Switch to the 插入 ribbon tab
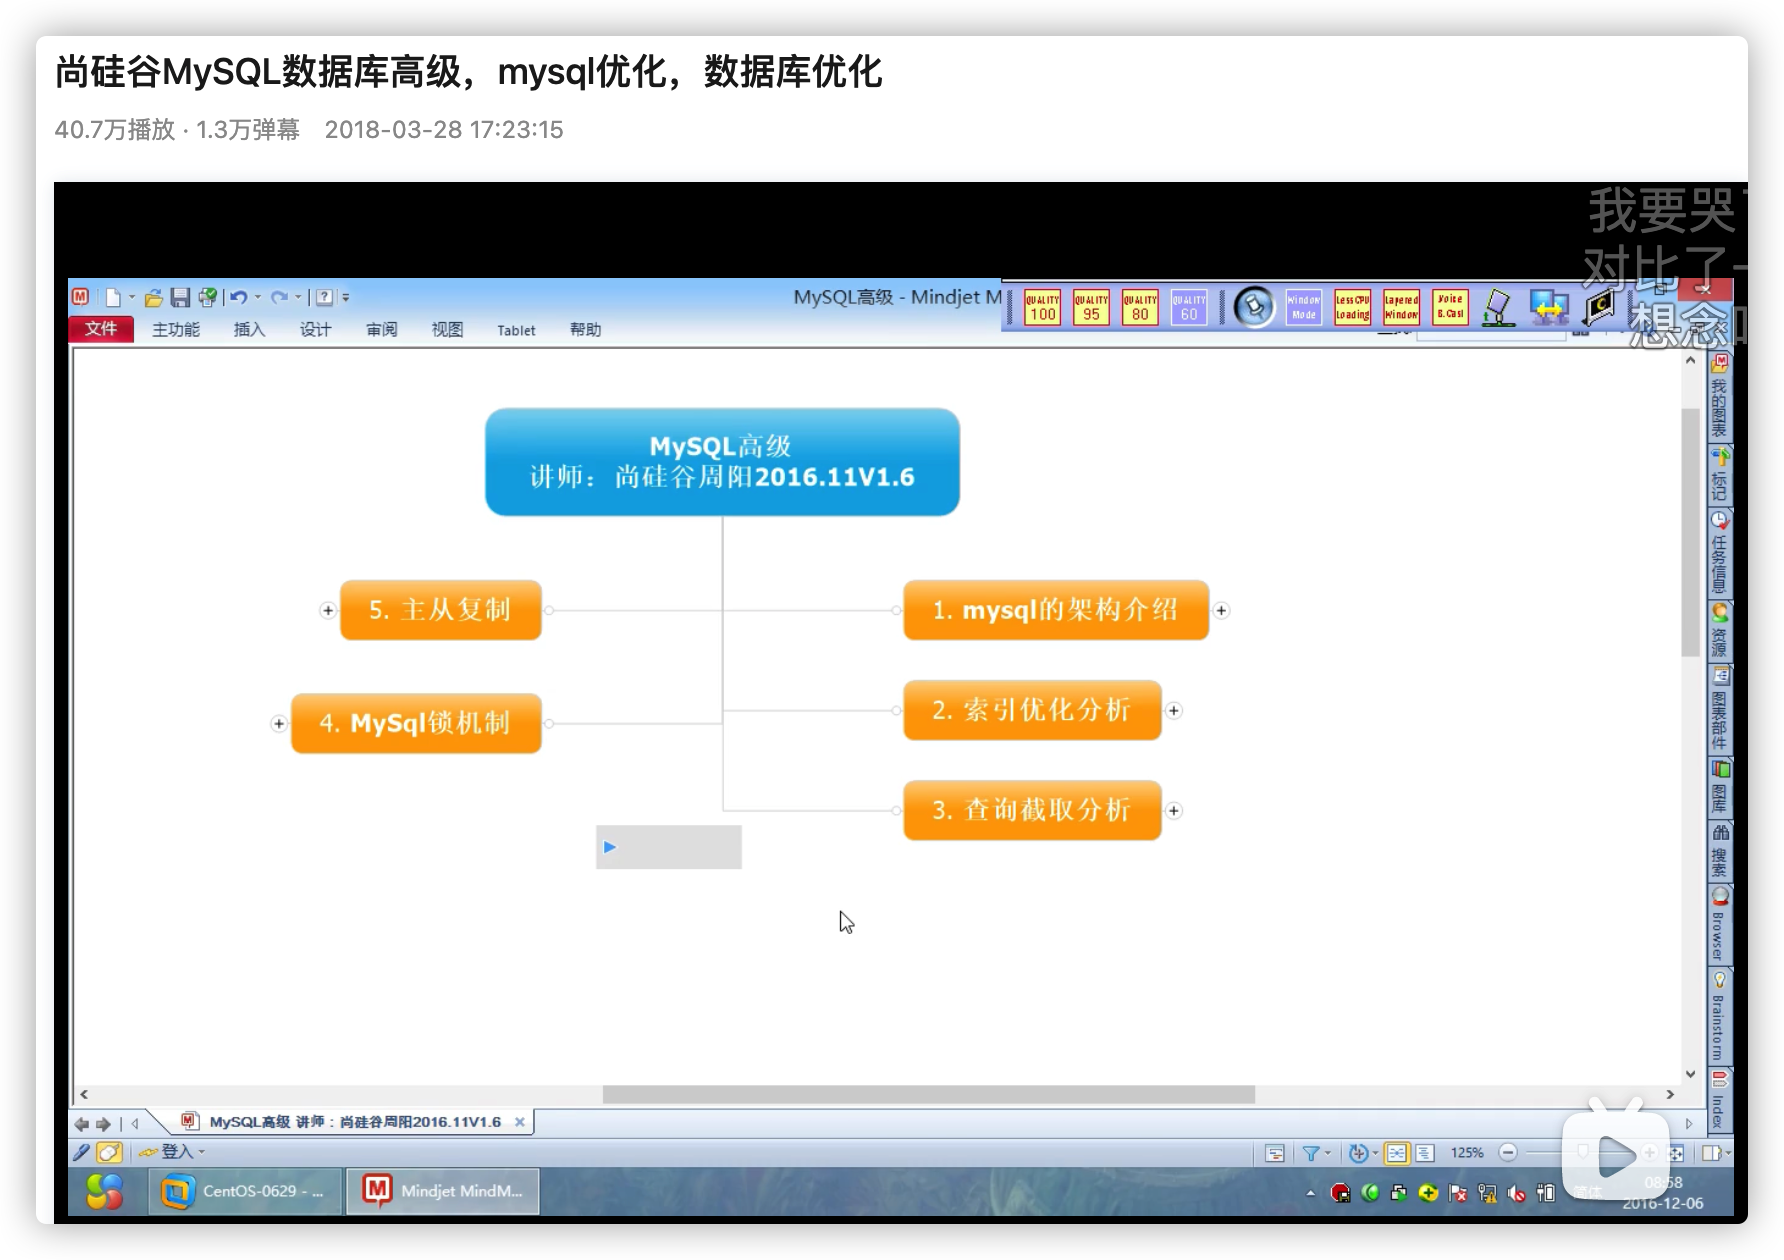The image size is (1784, 1260). (249, 330)
